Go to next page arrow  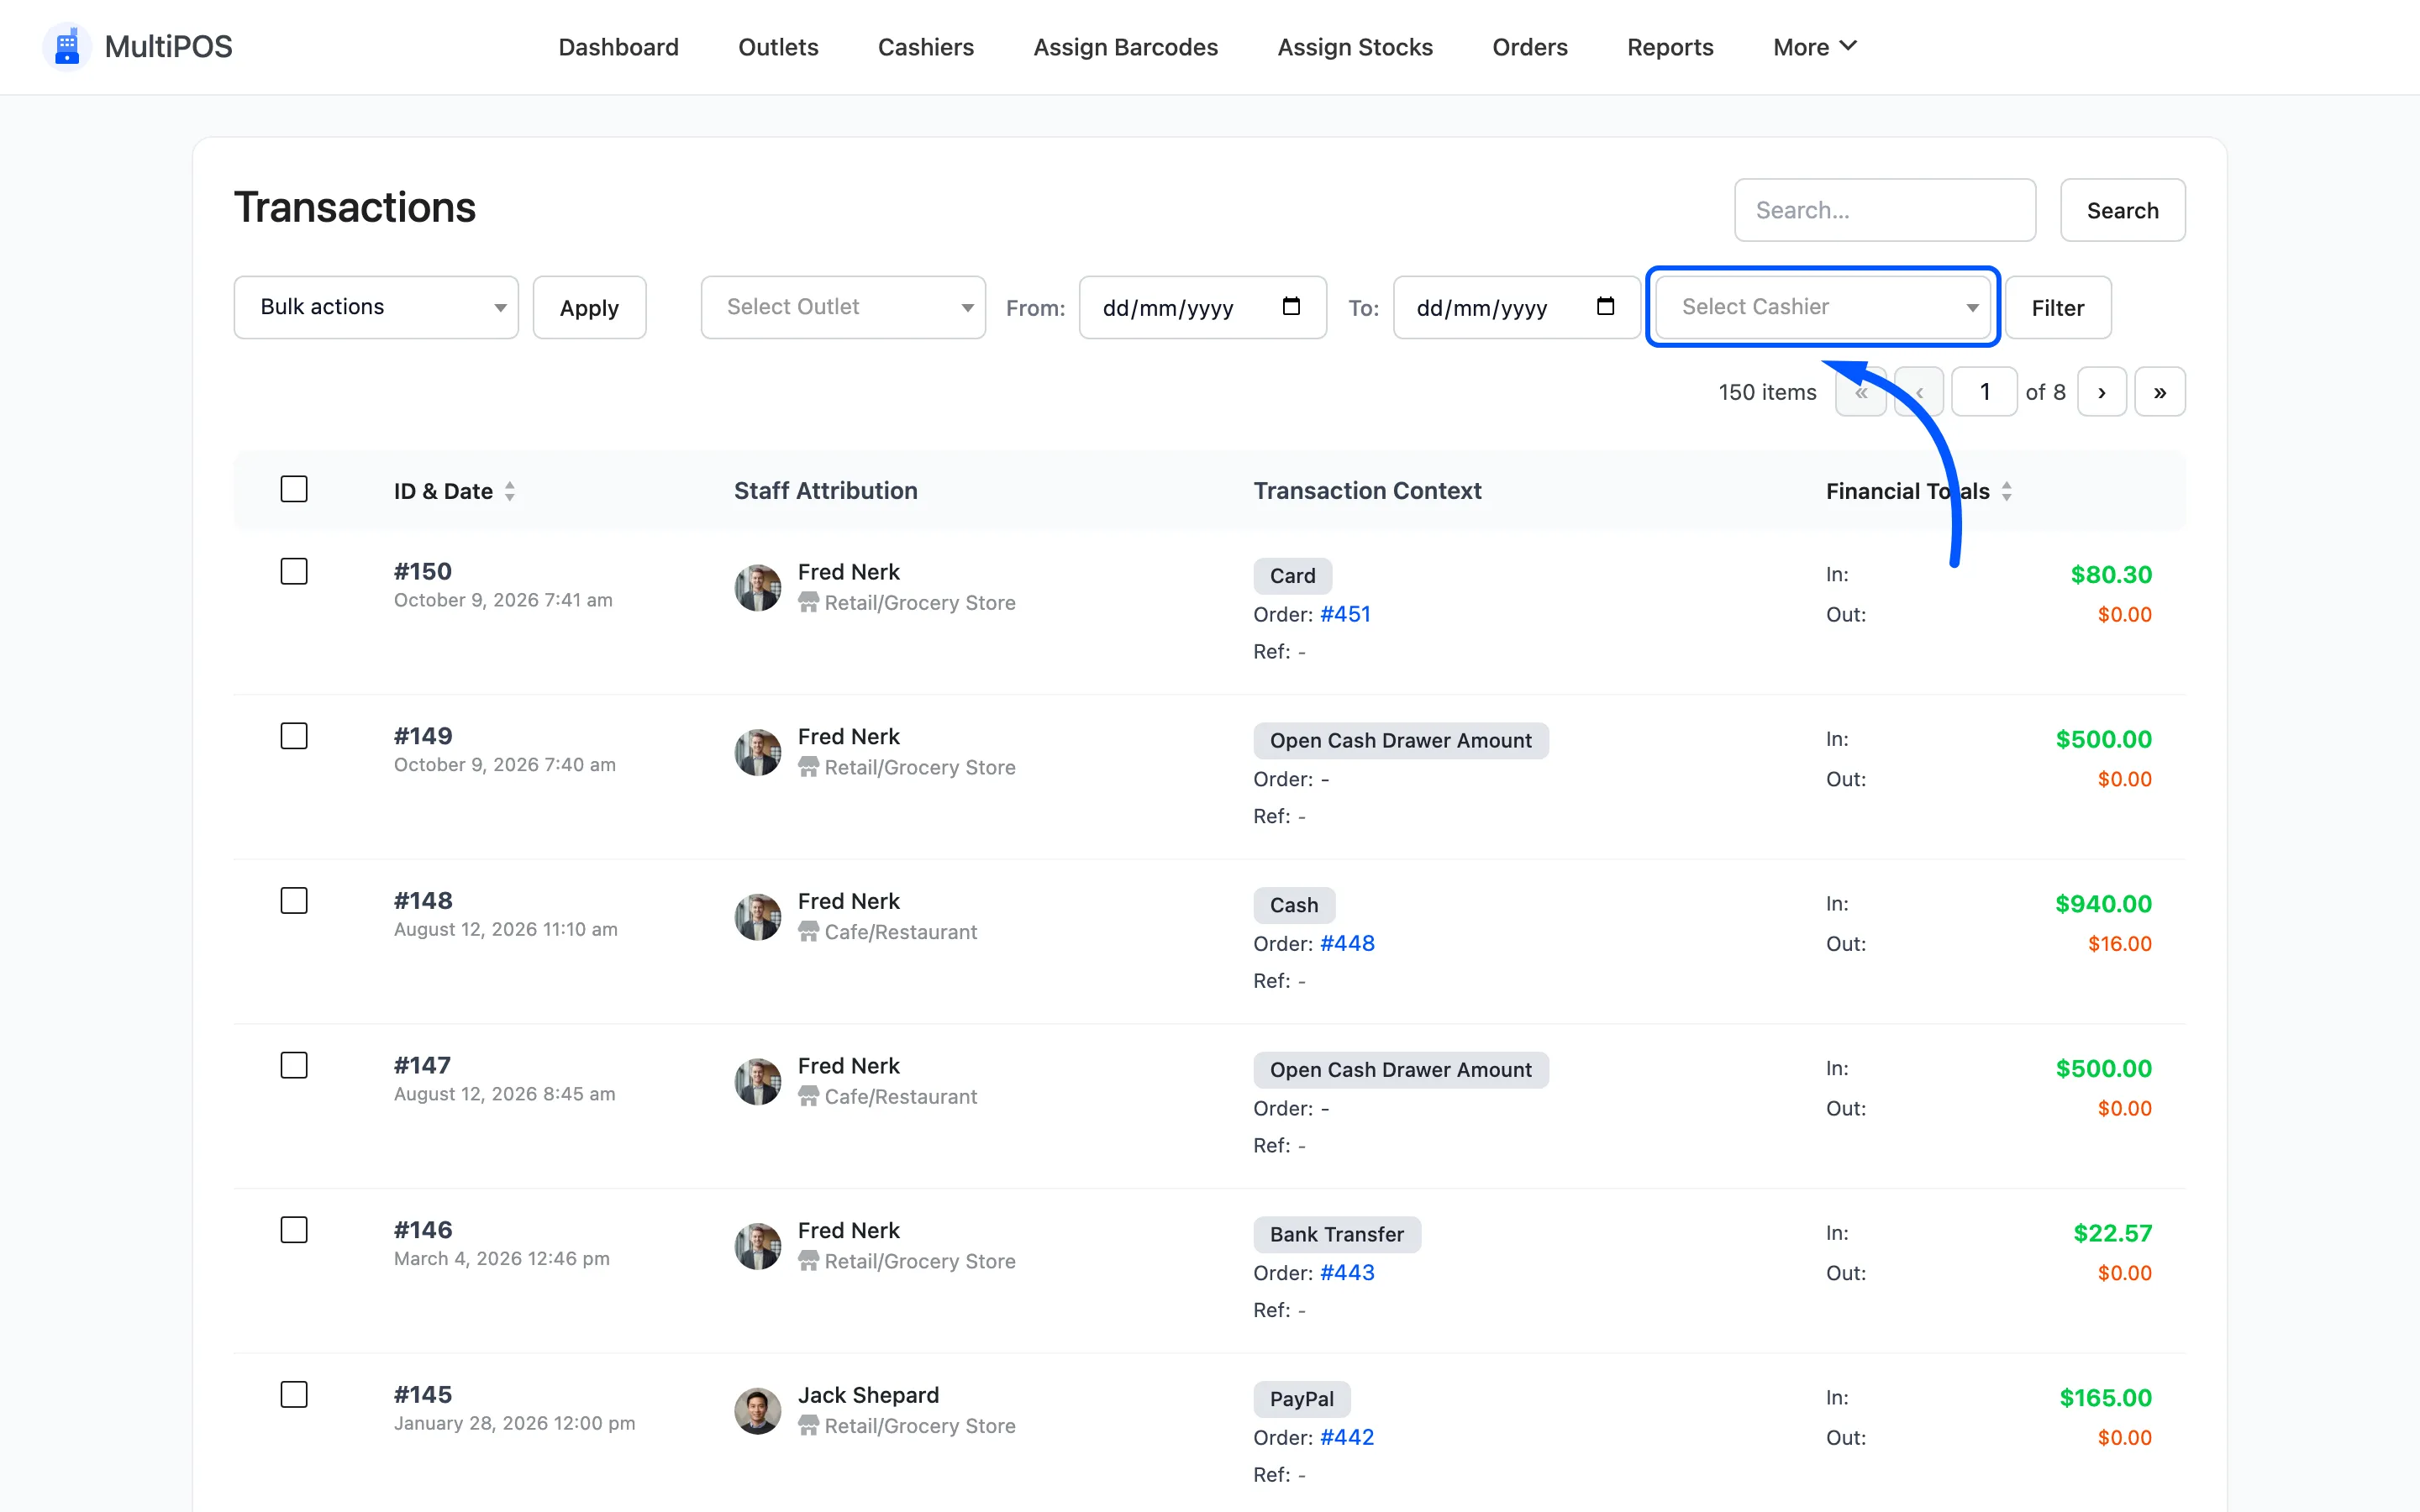2101,392
